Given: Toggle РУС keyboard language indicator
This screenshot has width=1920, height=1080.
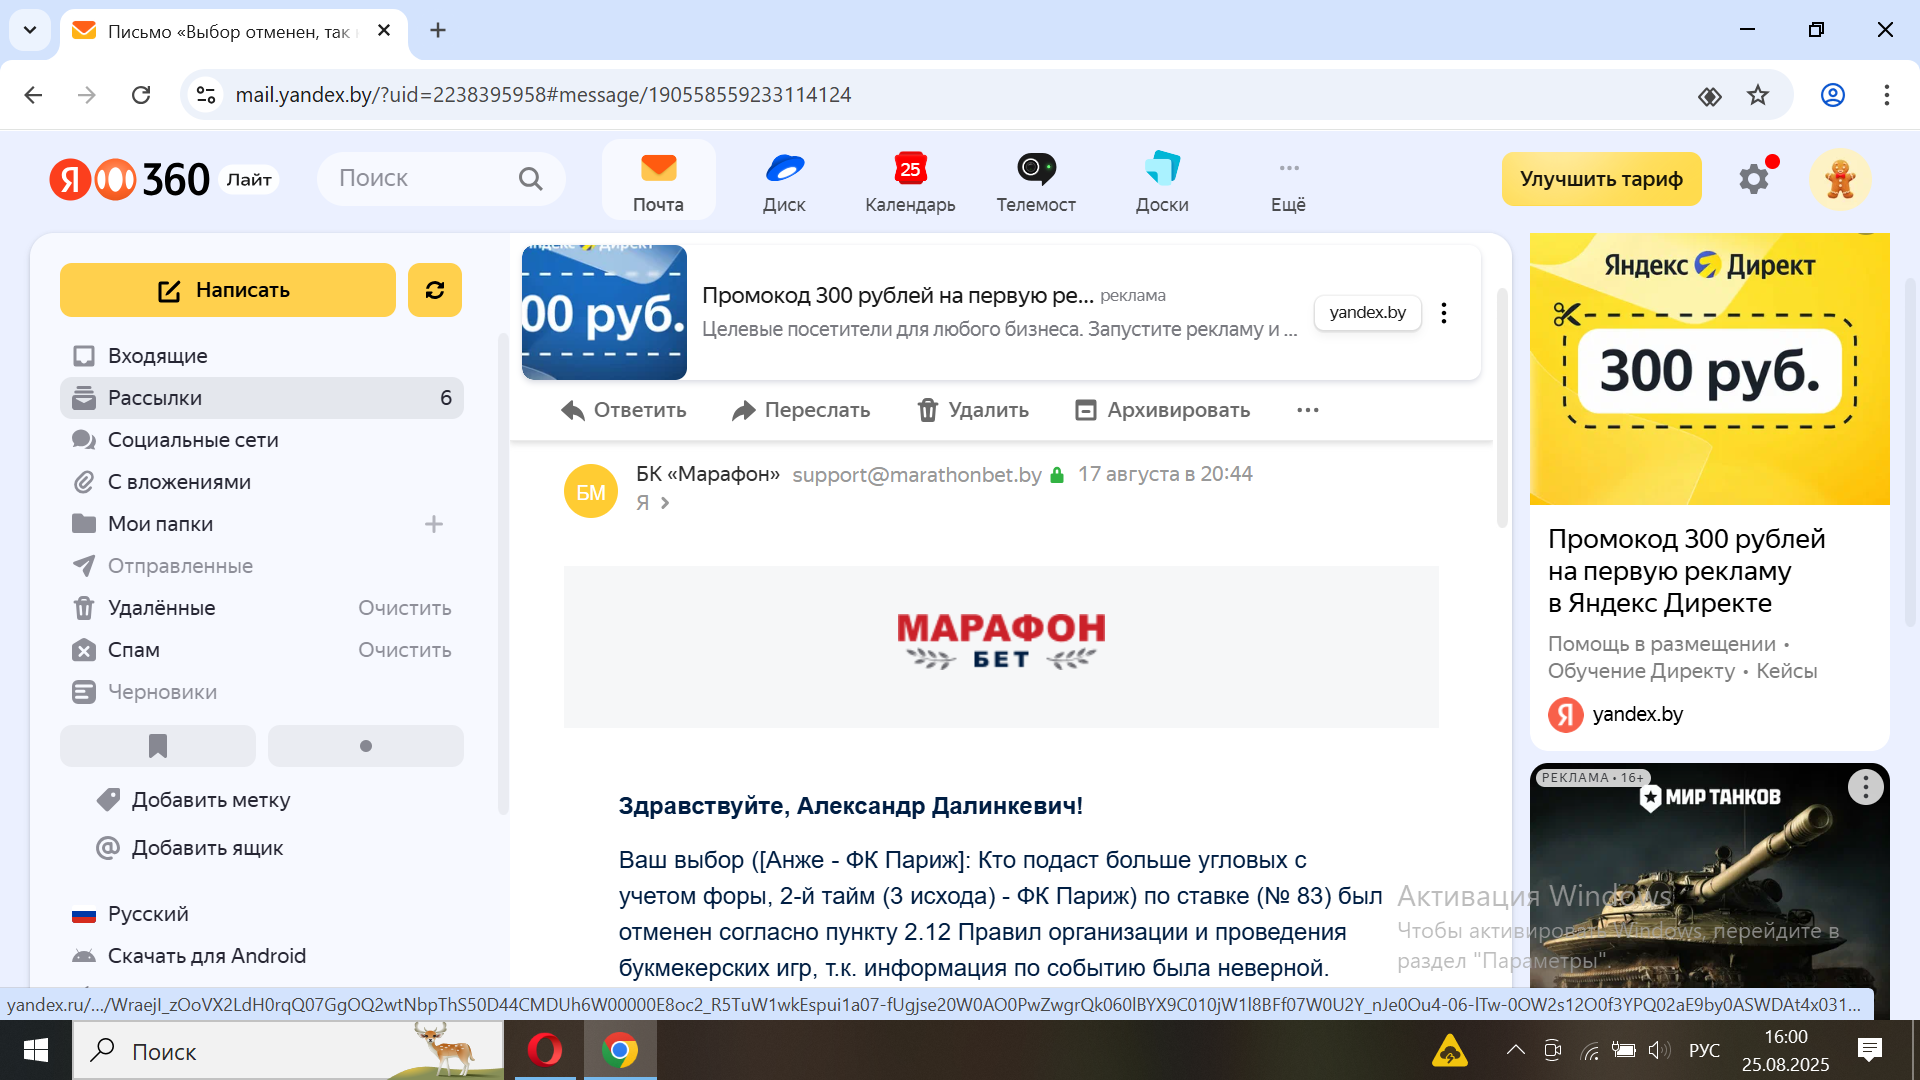Looking at the screenshot, I should (1704, 1050).
